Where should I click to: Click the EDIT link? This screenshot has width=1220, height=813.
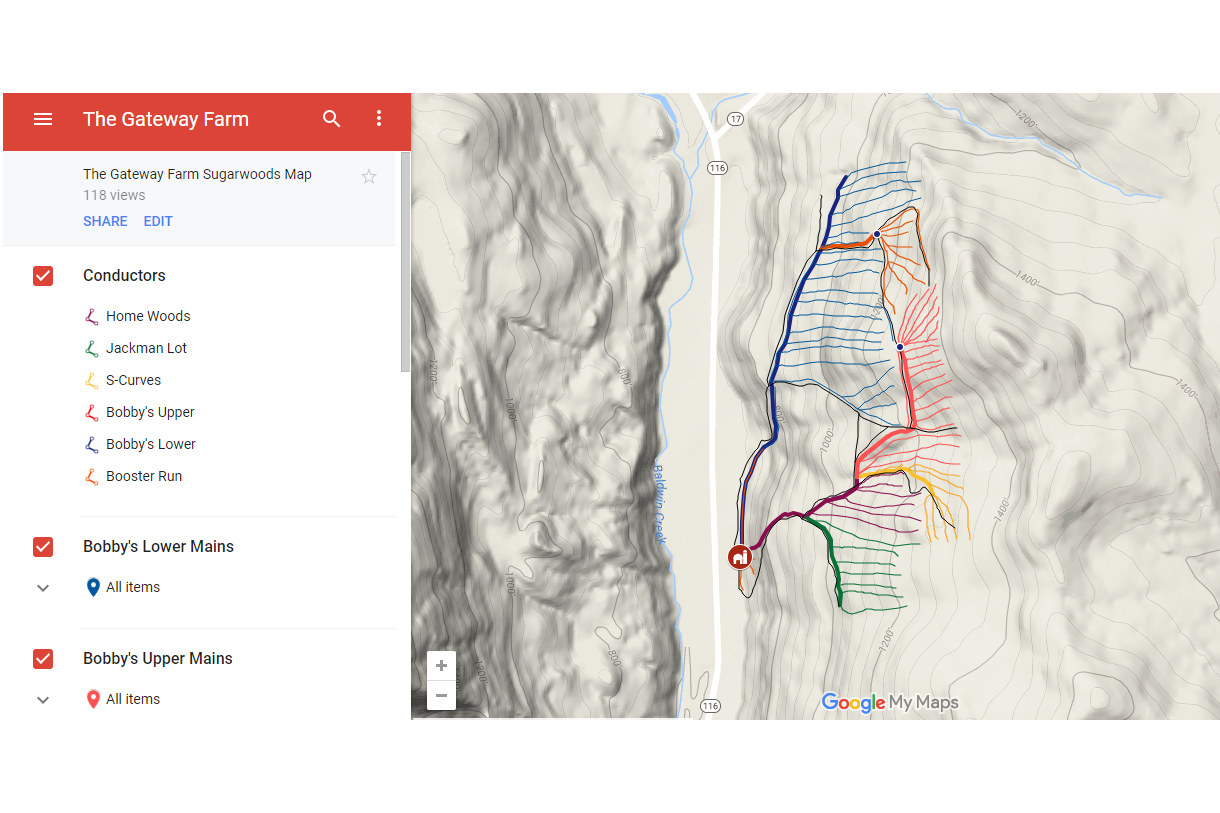point(158,221)
